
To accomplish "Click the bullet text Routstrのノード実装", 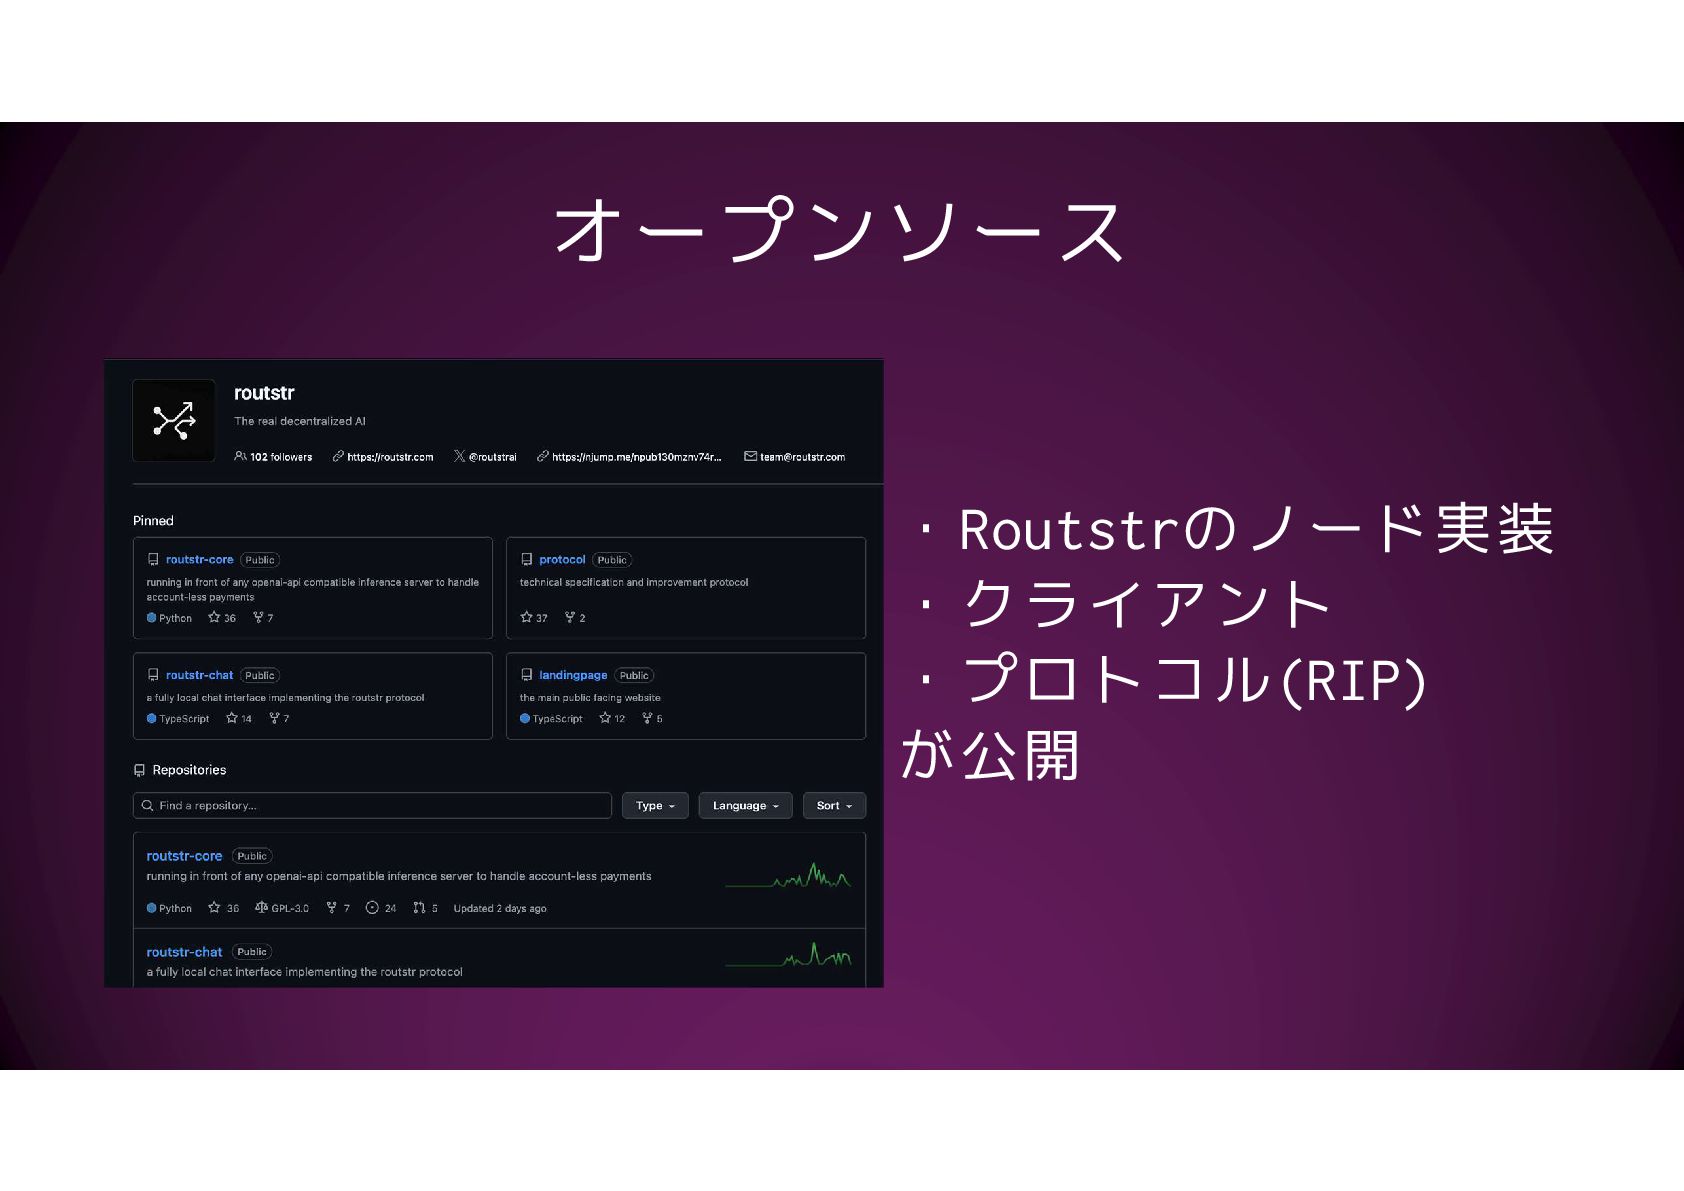I will [1256, 529].
